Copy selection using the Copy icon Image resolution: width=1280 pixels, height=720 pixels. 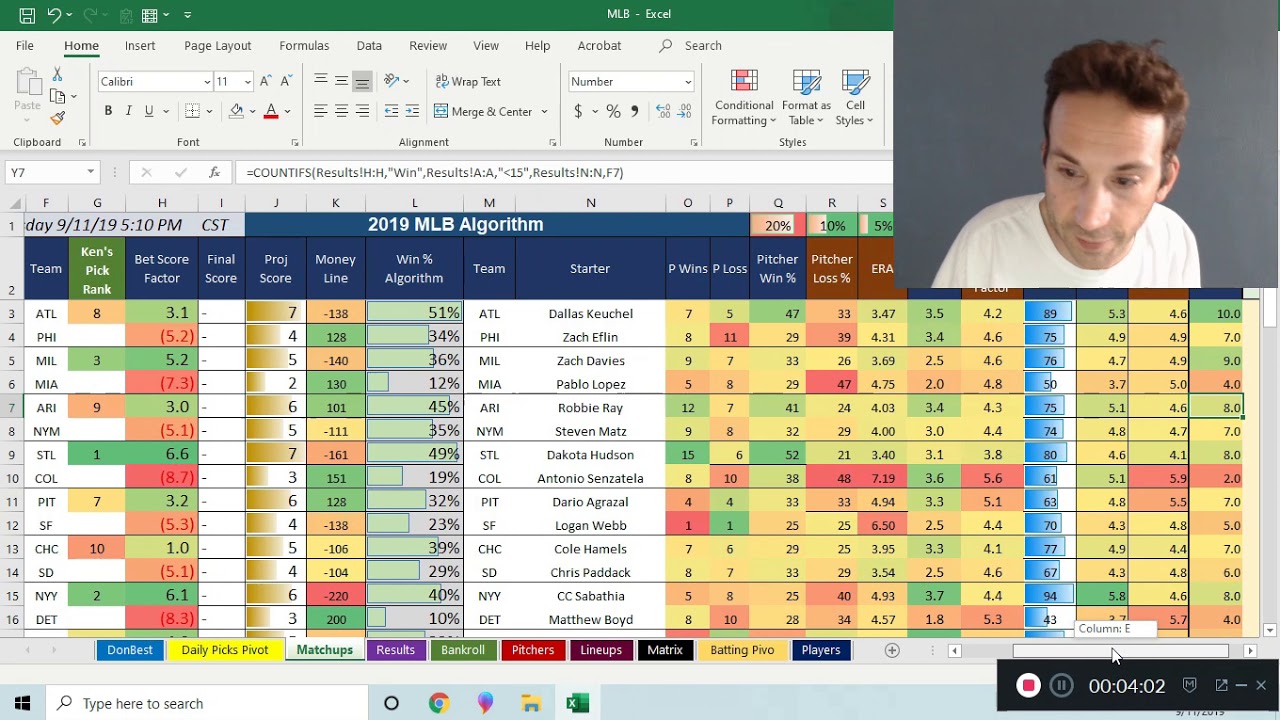(x=57, y=97)
